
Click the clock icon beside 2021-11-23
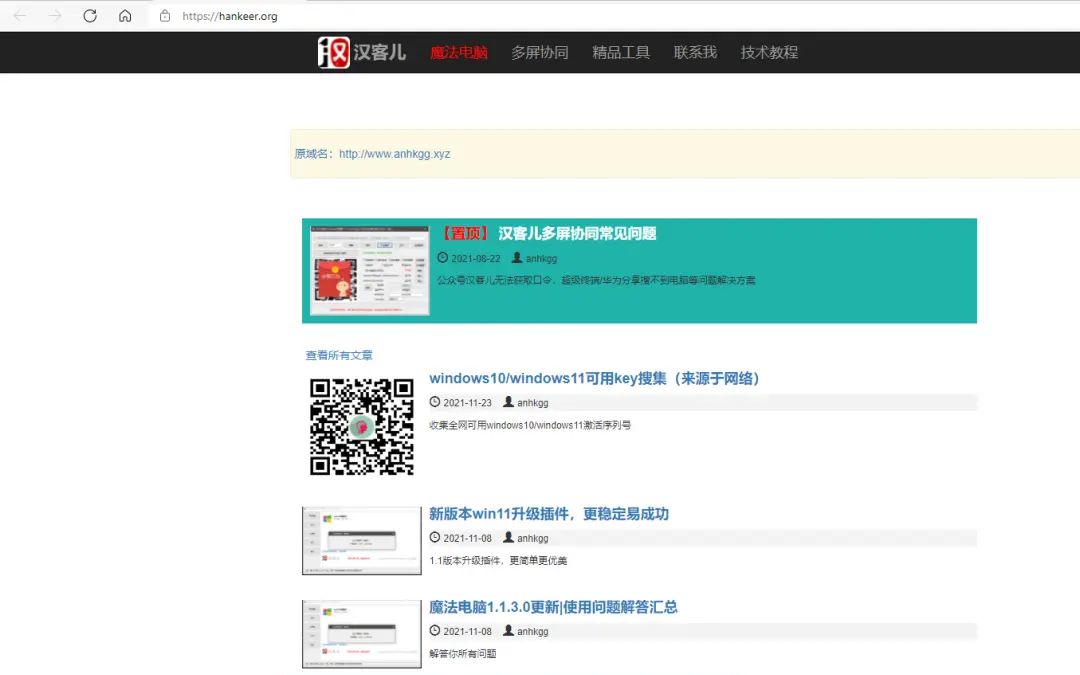tap(435, 402)
